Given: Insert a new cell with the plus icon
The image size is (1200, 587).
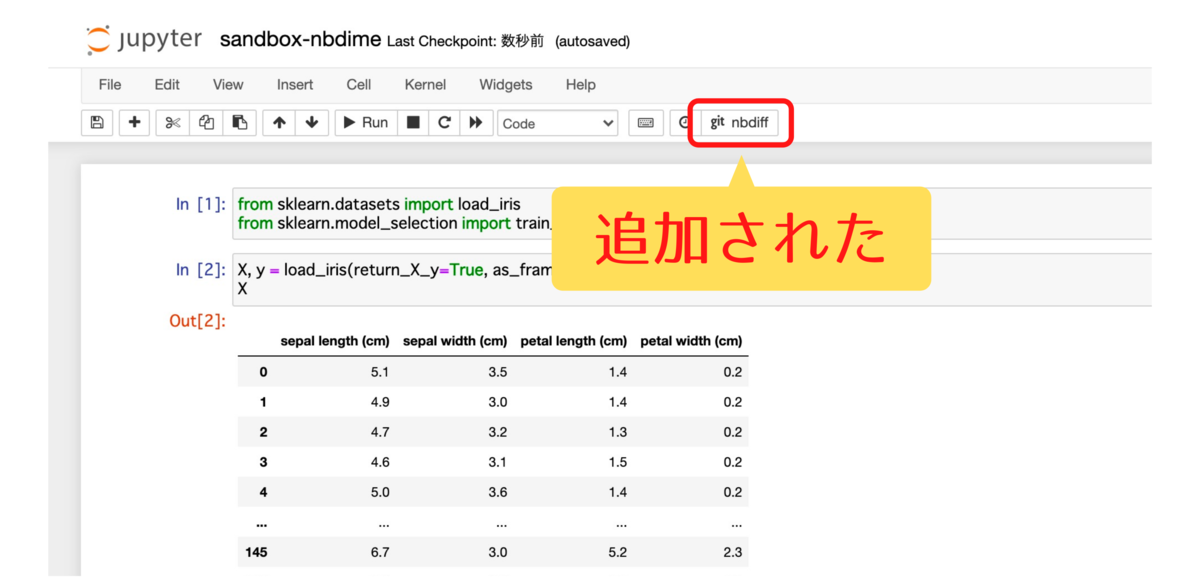Looking at the screenshot, I should click(x=134, y=122).
